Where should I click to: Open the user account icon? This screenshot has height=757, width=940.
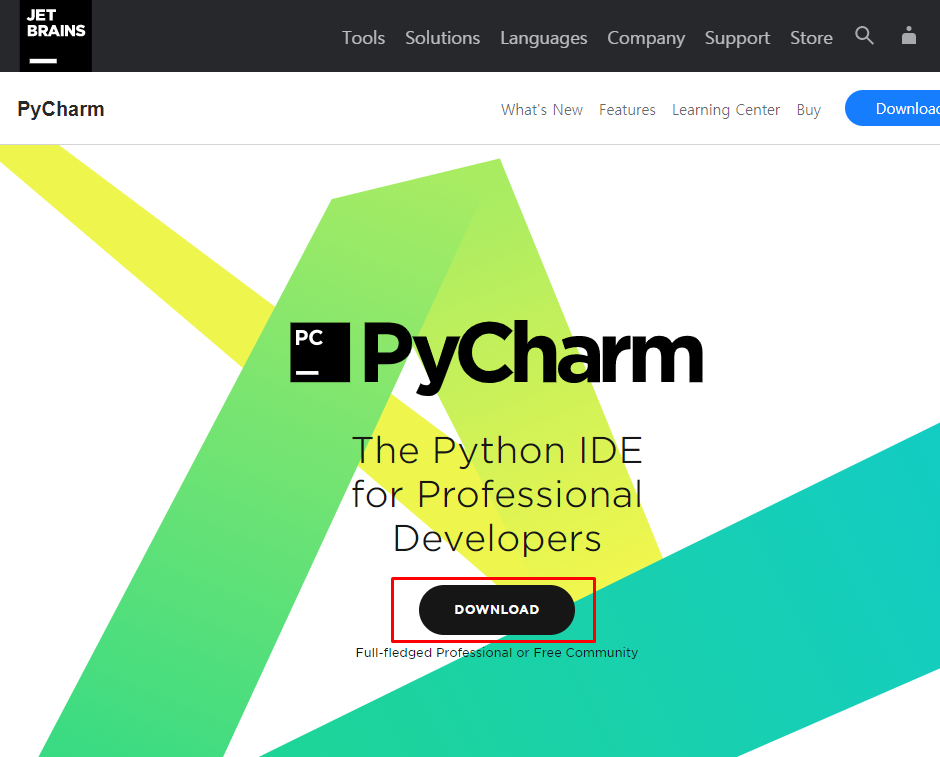909,35
